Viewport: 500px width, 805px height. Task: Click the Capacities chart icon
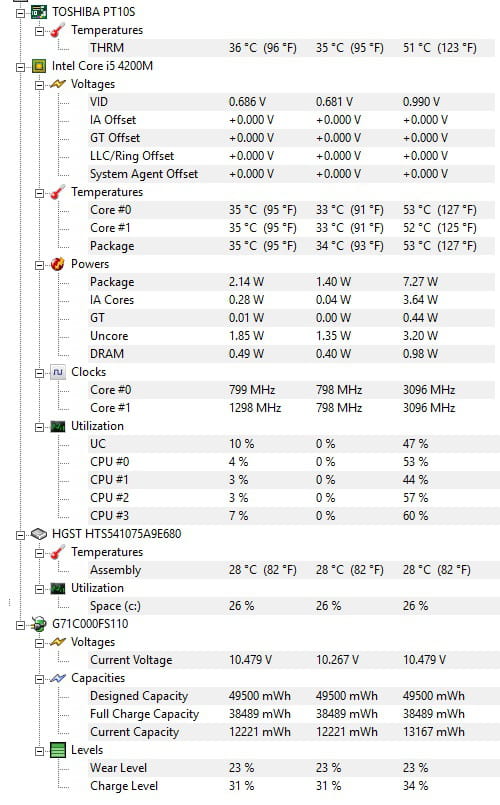pos(57,678)
